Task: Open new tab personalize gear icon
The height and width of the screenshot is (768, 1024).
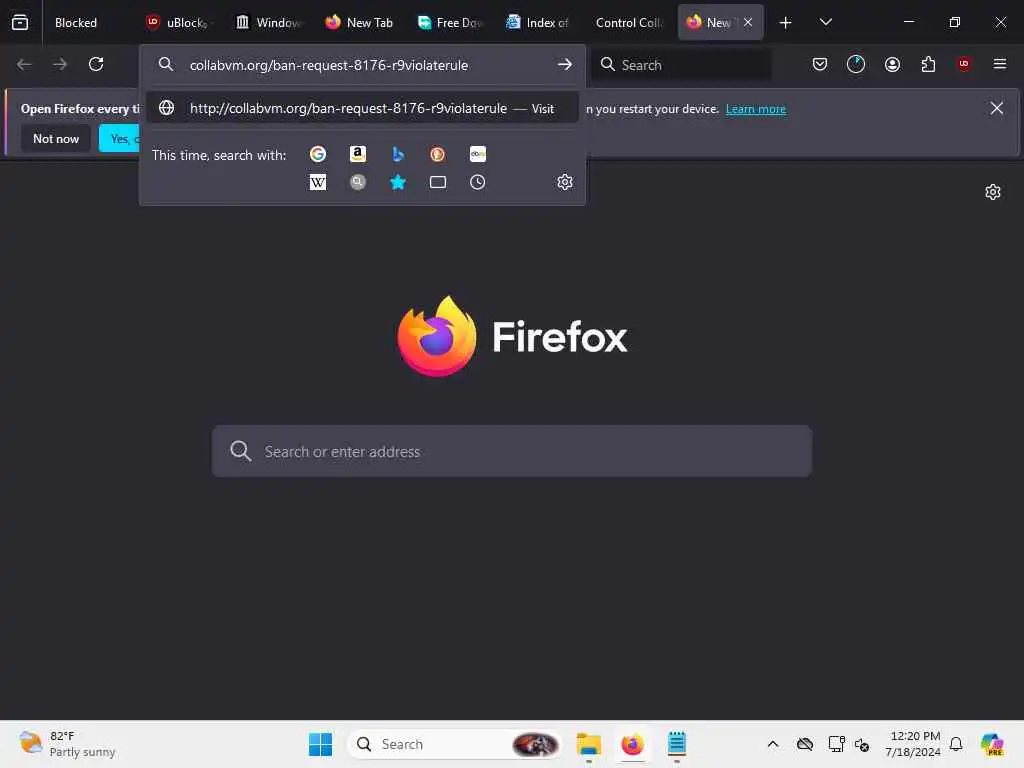Action: point(993,192)
